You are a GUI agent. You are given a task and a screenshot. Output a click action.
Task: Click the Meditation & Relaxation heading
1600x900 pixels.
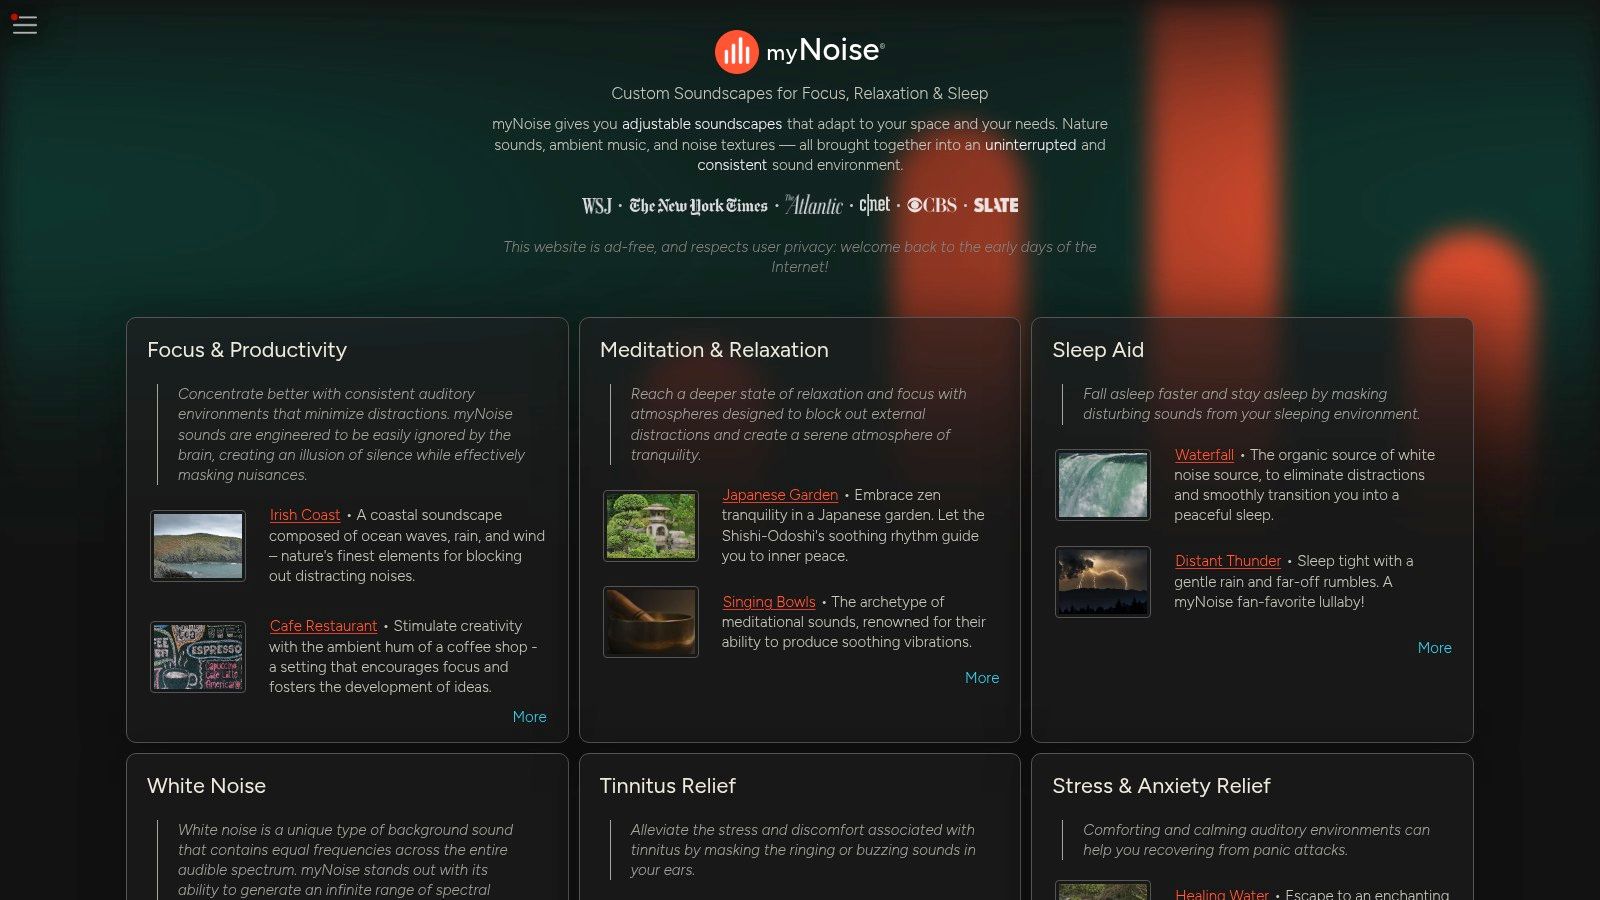point(714,350)
